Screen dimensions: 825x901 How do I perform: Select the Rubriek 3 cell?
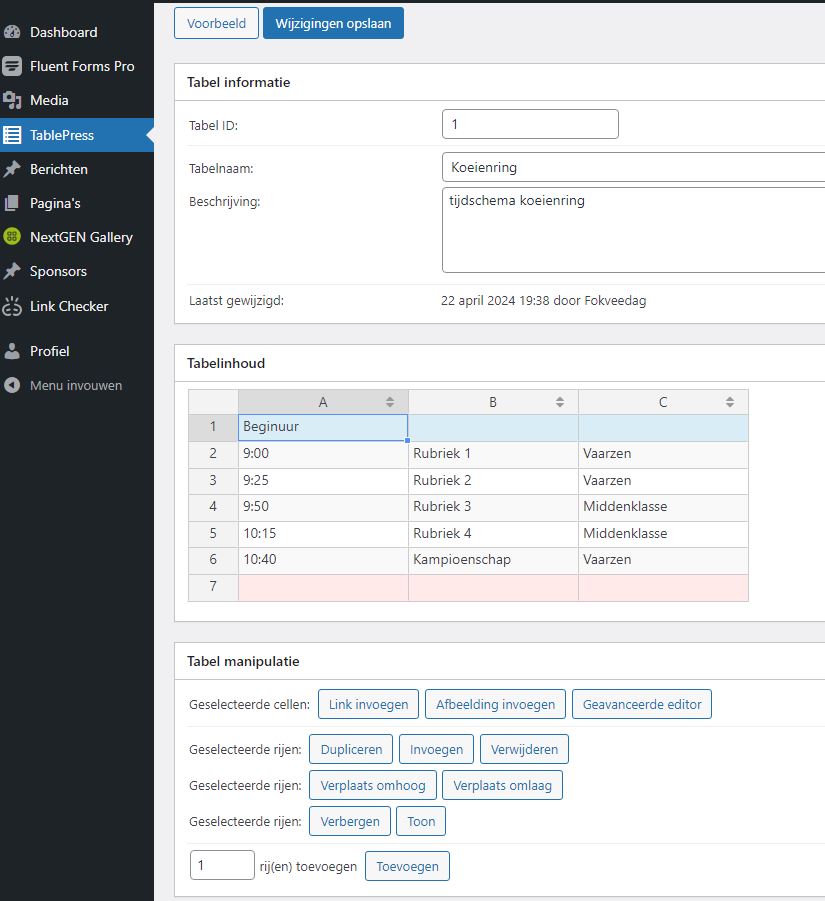tap(493, 507)
